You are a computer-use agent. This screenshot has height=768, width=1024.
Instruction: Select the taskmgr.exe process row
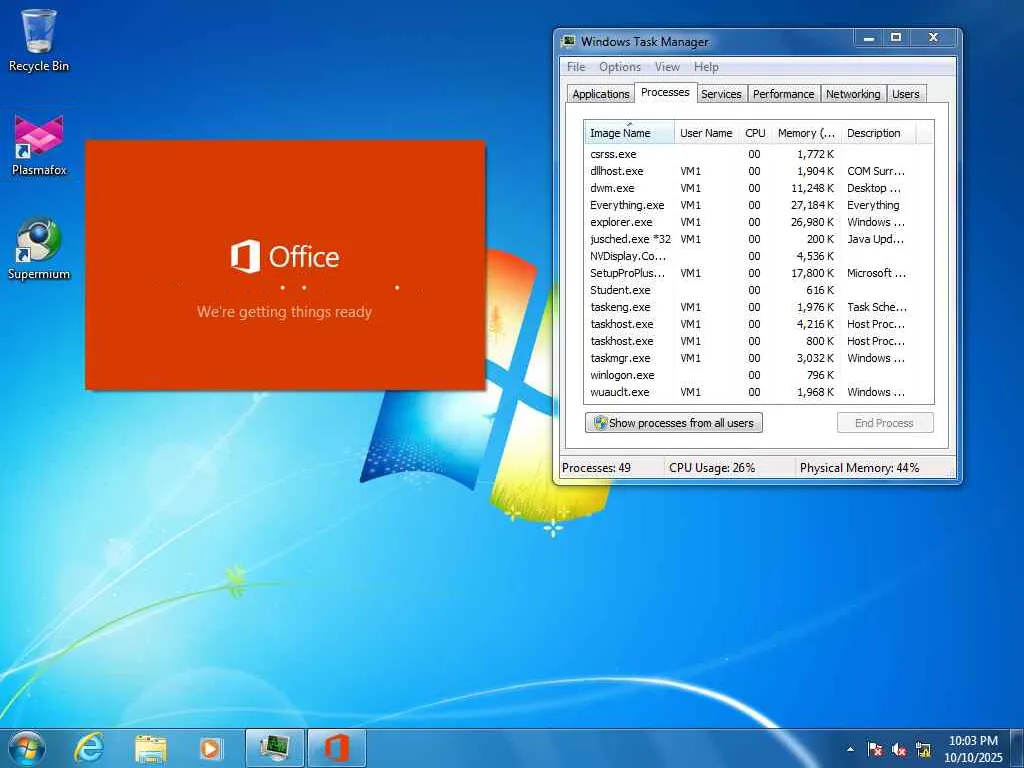759,358
